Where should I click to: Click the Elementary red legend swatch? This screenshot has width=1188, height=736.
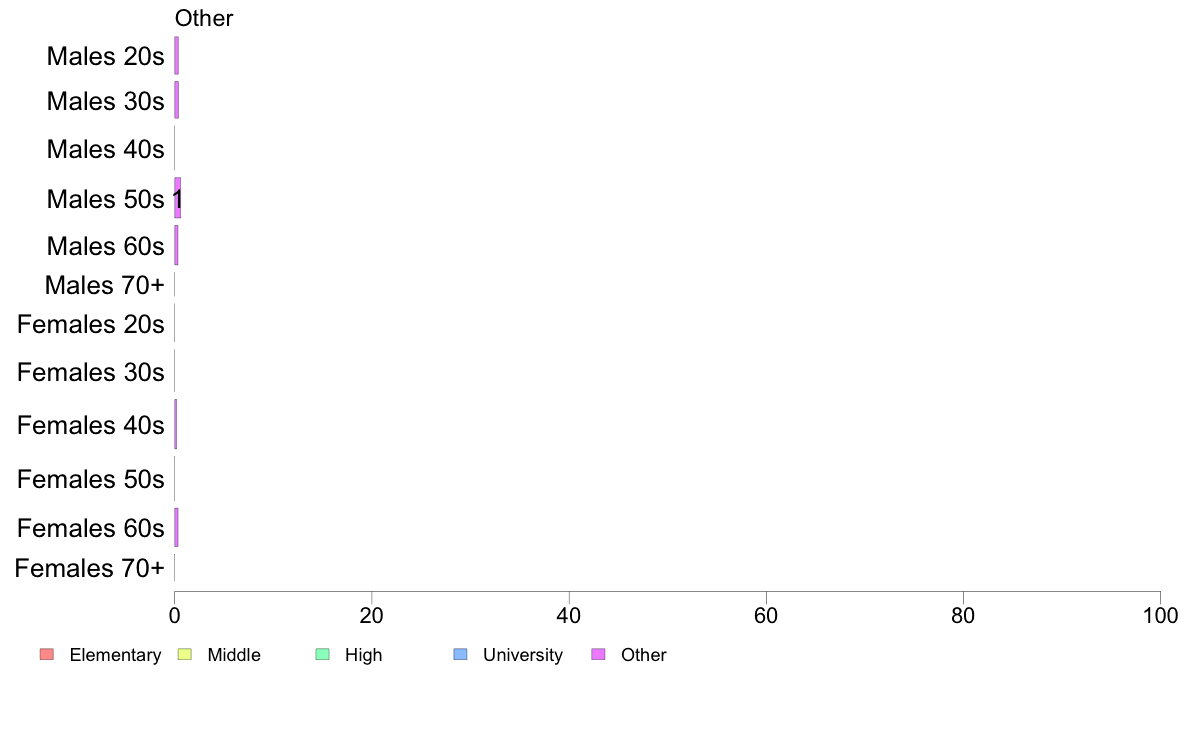pos(47,654)
